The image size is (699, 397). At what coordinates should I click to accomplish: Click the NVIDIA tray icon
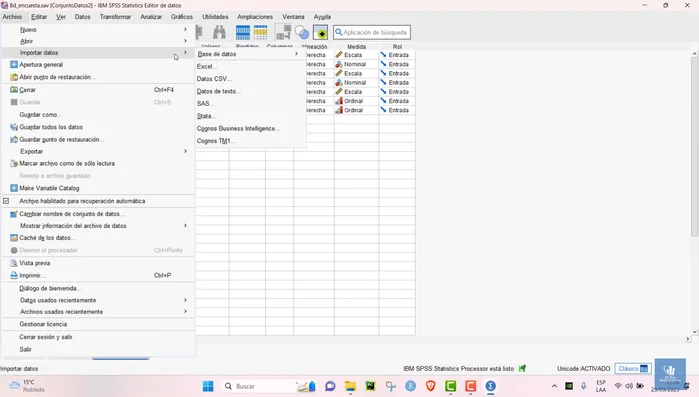[569, 386]
